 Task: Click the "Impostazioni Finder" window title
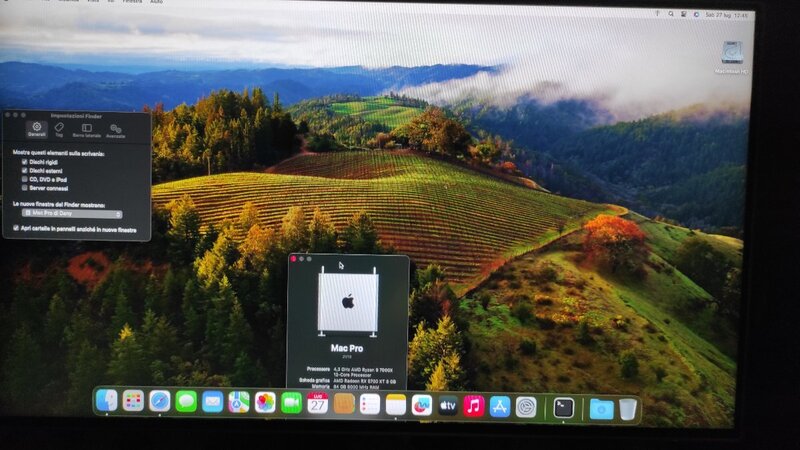coord(76,116)
